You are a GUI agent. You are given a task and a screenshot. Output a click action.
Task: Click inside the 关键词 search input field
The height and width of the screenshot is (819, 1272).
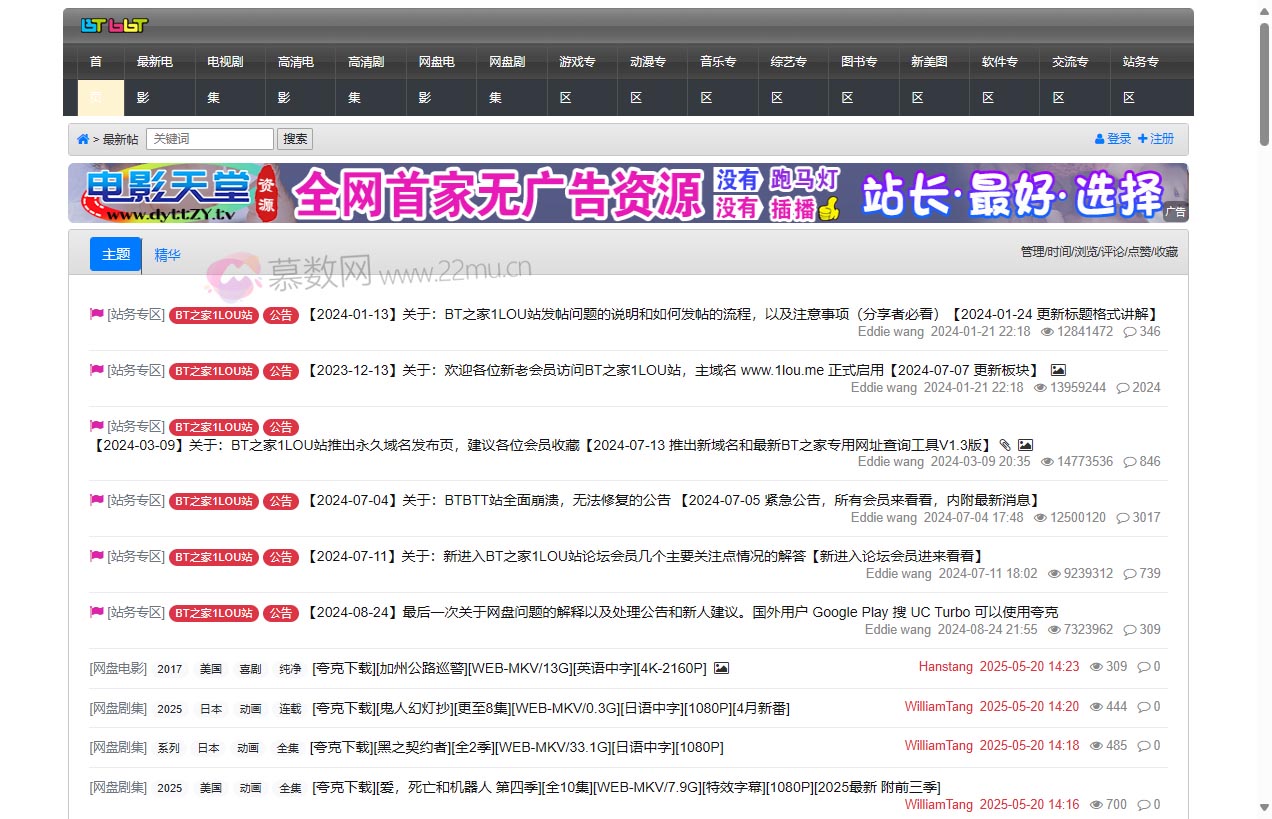pos(210,138)
